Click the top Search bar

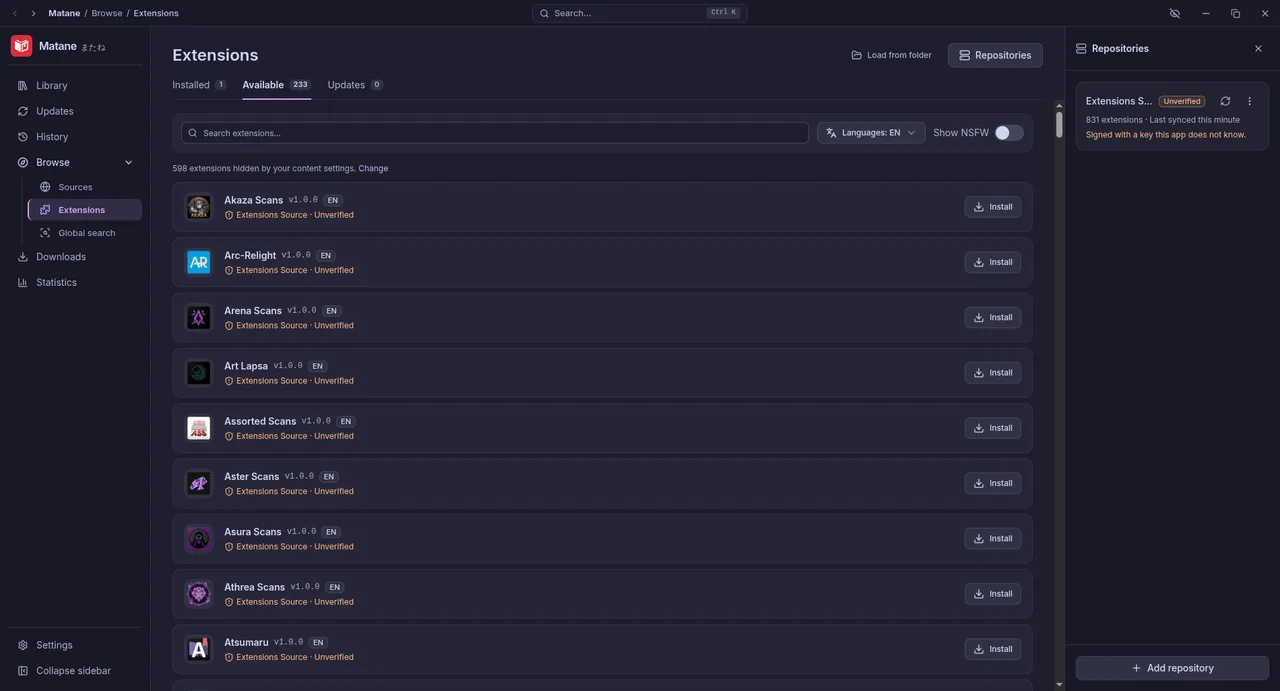[640, 13]
